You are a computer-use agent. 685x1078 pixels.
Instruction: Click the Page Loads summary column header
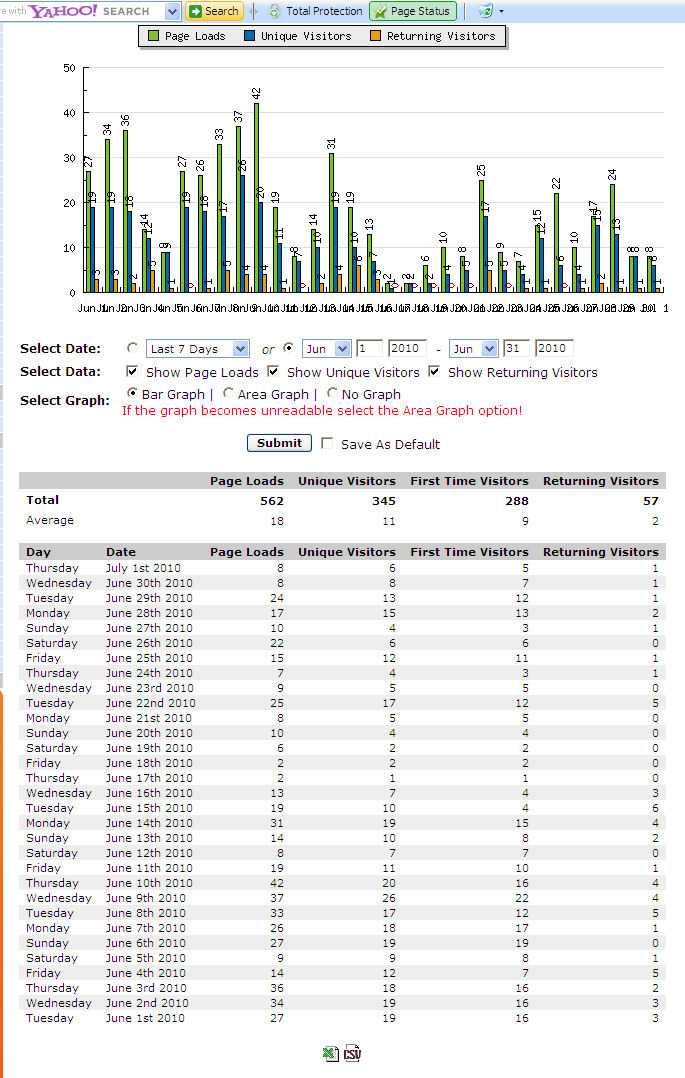point(247,481)
